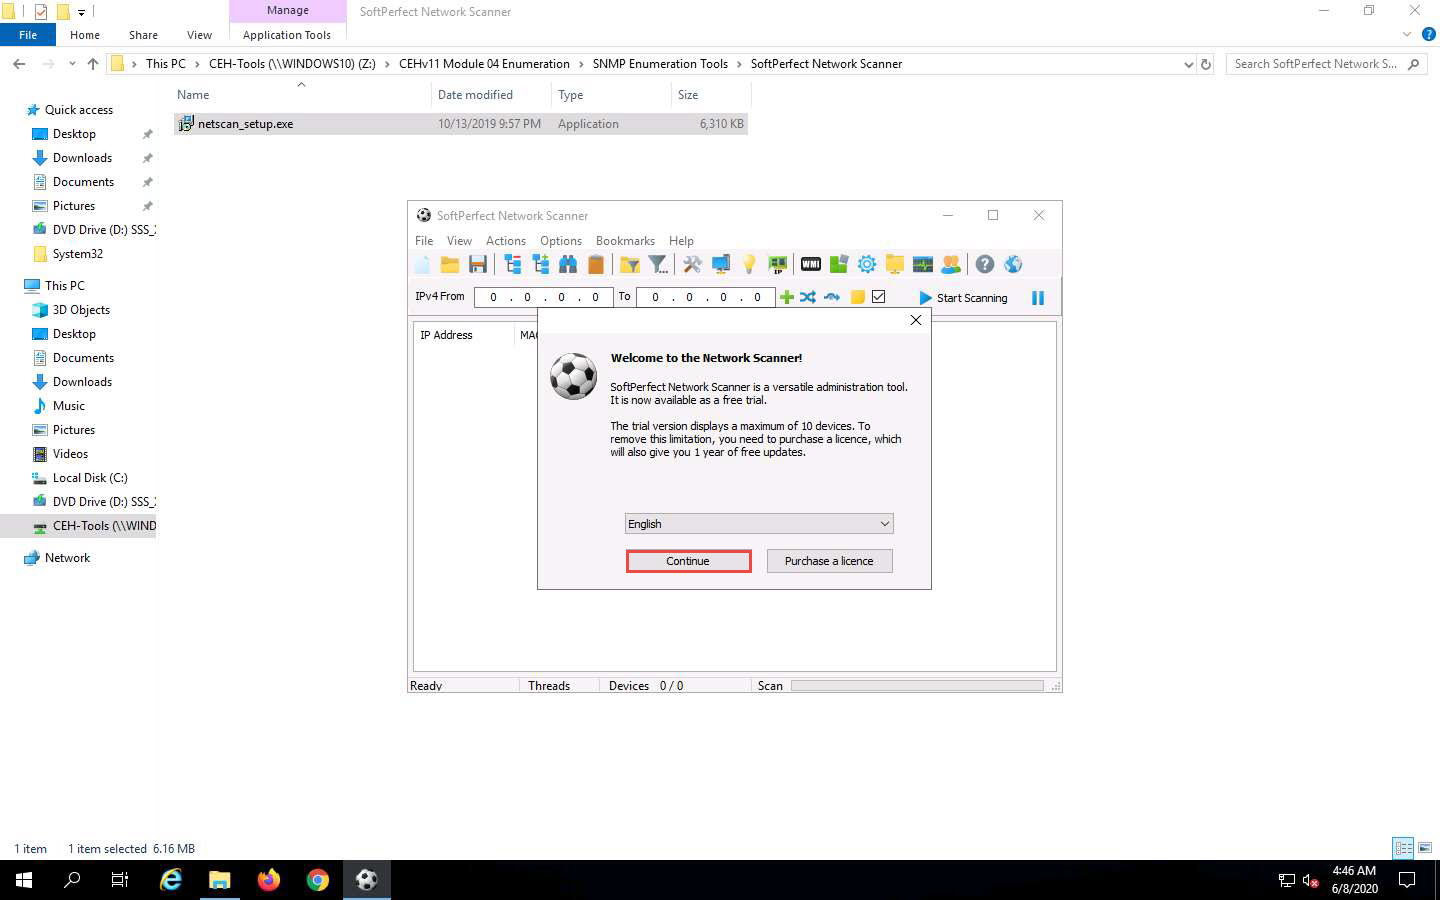Select Network in navigation pane

67,558
